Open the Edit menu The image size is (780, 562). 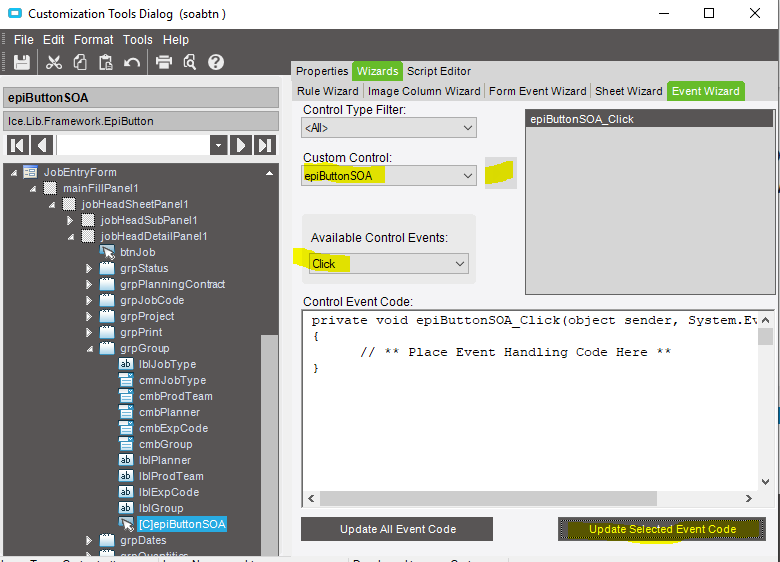pyautogui.click(x=53, y=40)
